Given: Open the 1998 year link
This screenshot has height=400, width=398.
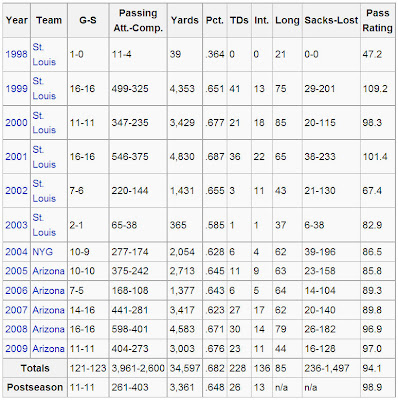Looking at the screenshot, I should click(x=16, y=54).
